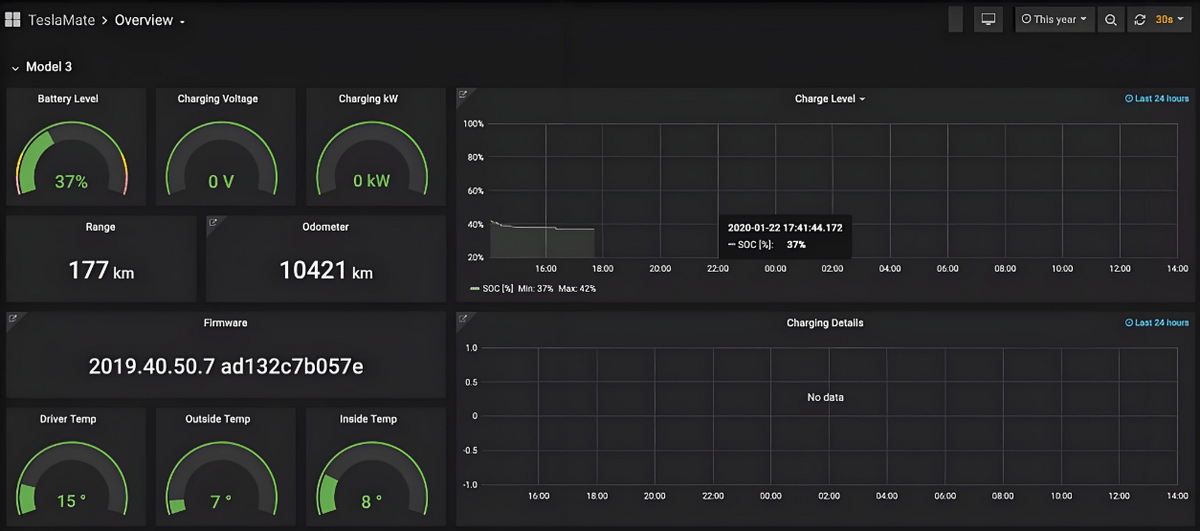Click the Battery Level panel title
The width and height of the screenshot is (1200, 531).
pyautogui.click(x=68, y=99)
